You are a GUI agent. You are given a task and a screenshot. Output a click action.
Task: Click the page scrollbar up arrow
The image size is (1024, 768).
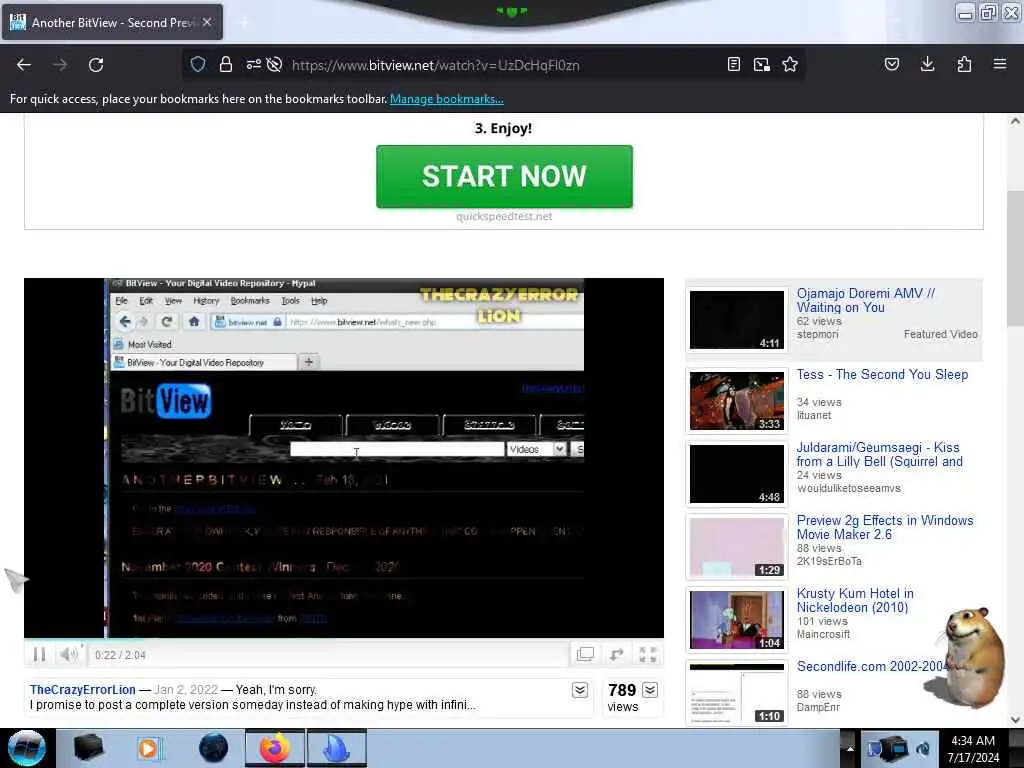pyautogui.click(x=1015, y=121)
